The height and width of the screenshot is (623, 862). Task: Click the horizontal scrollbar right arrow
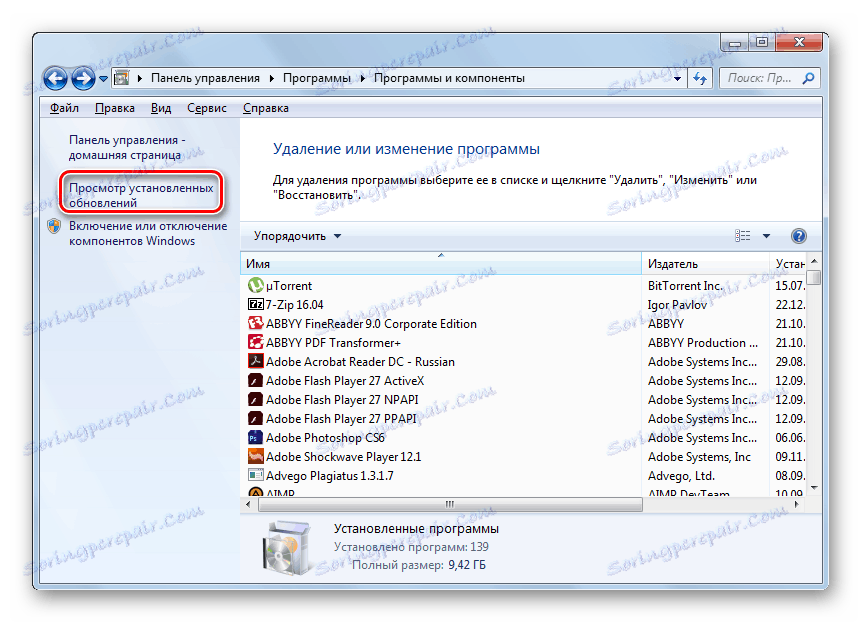point(797,504)
